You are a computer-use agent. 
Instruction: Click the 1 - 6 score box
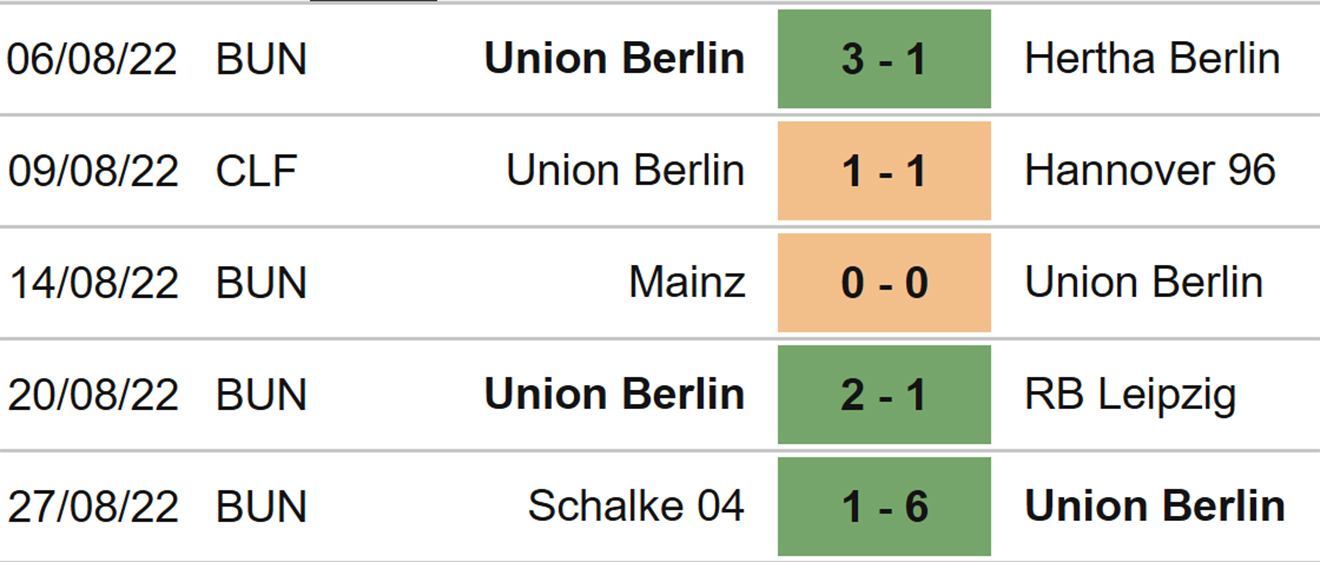(884, 507)
